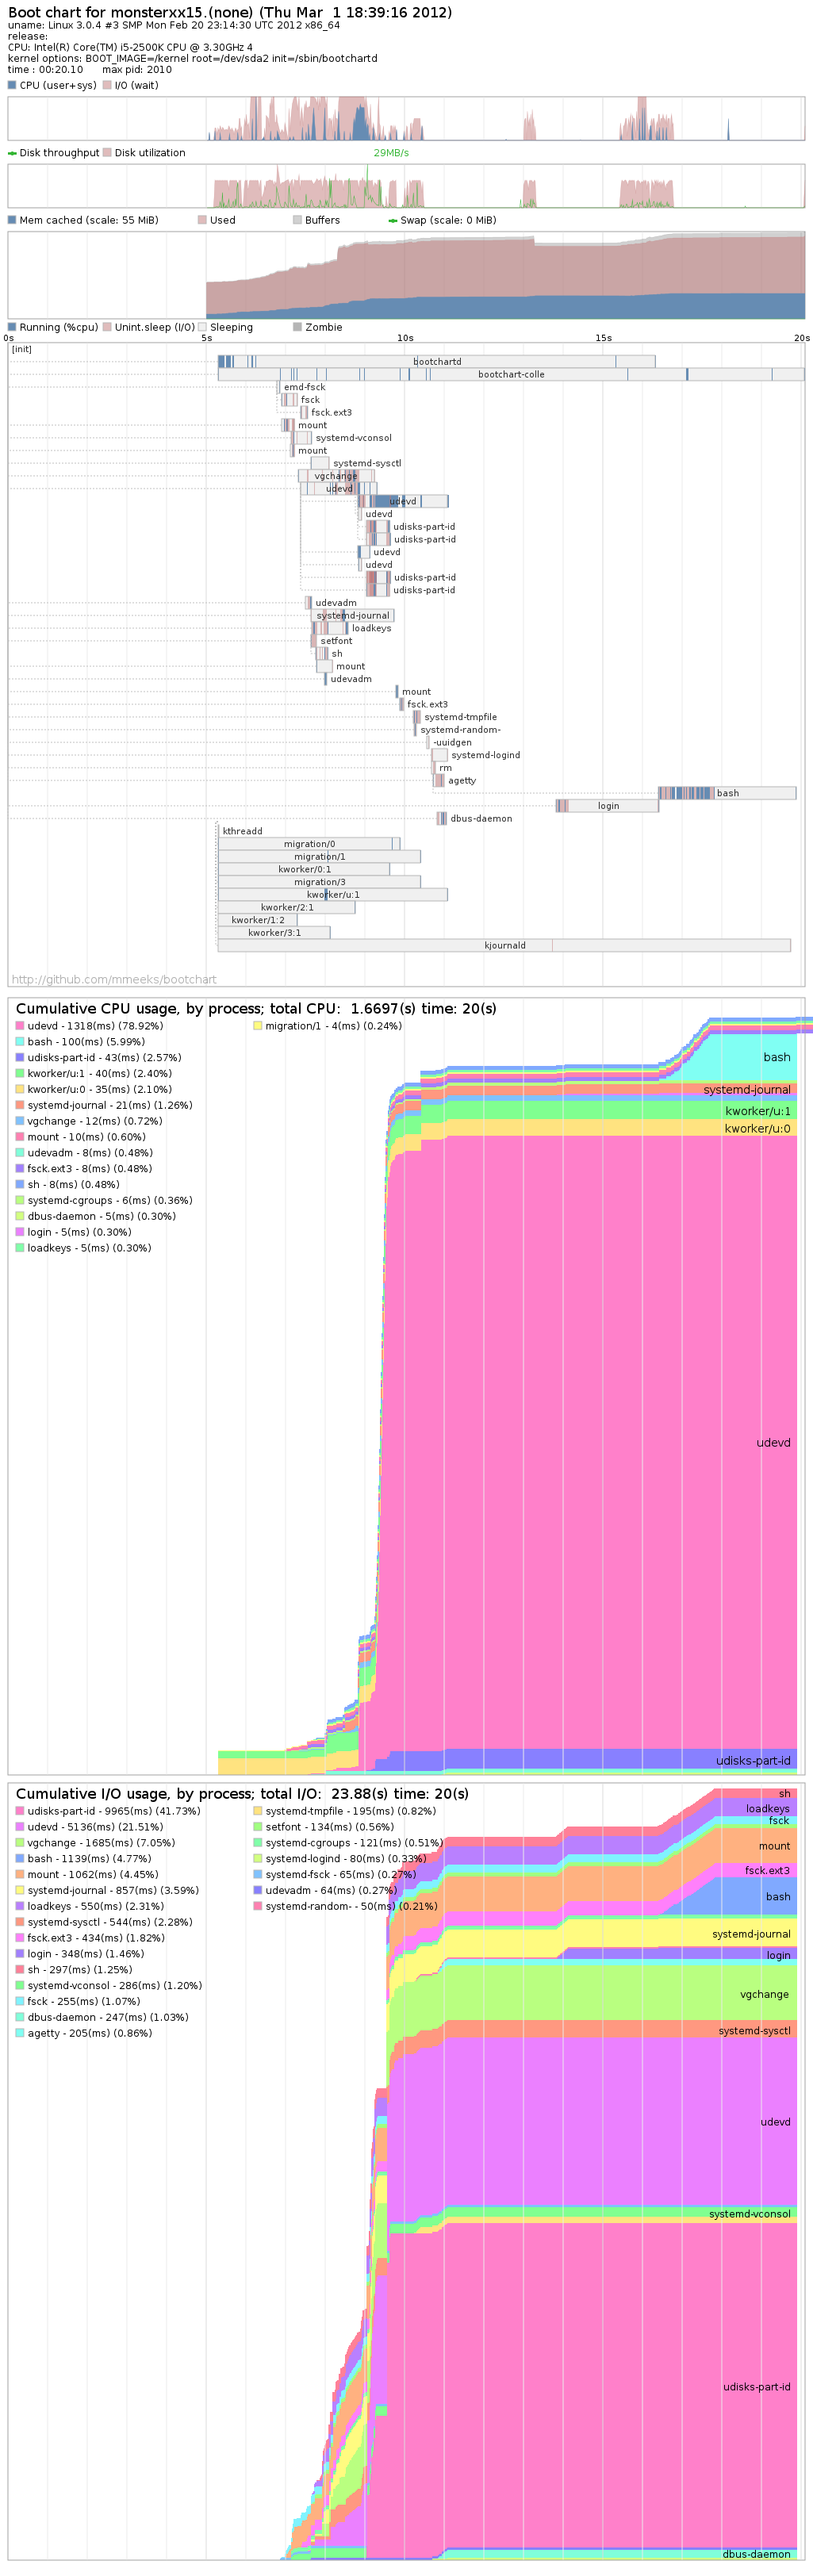
Task: Click the CPU (user+sys) legend swatch
Action: pos(12,85)
